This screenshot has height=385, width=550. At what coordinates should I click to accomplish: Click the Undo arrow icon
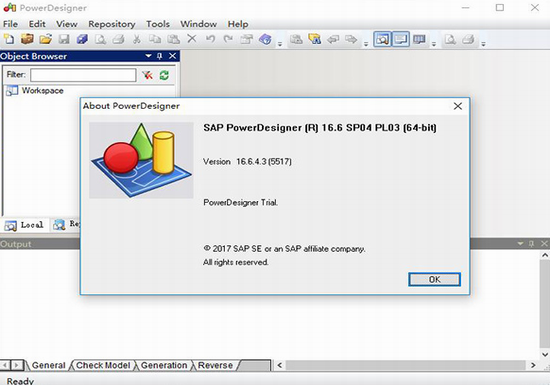pos(210,39)
